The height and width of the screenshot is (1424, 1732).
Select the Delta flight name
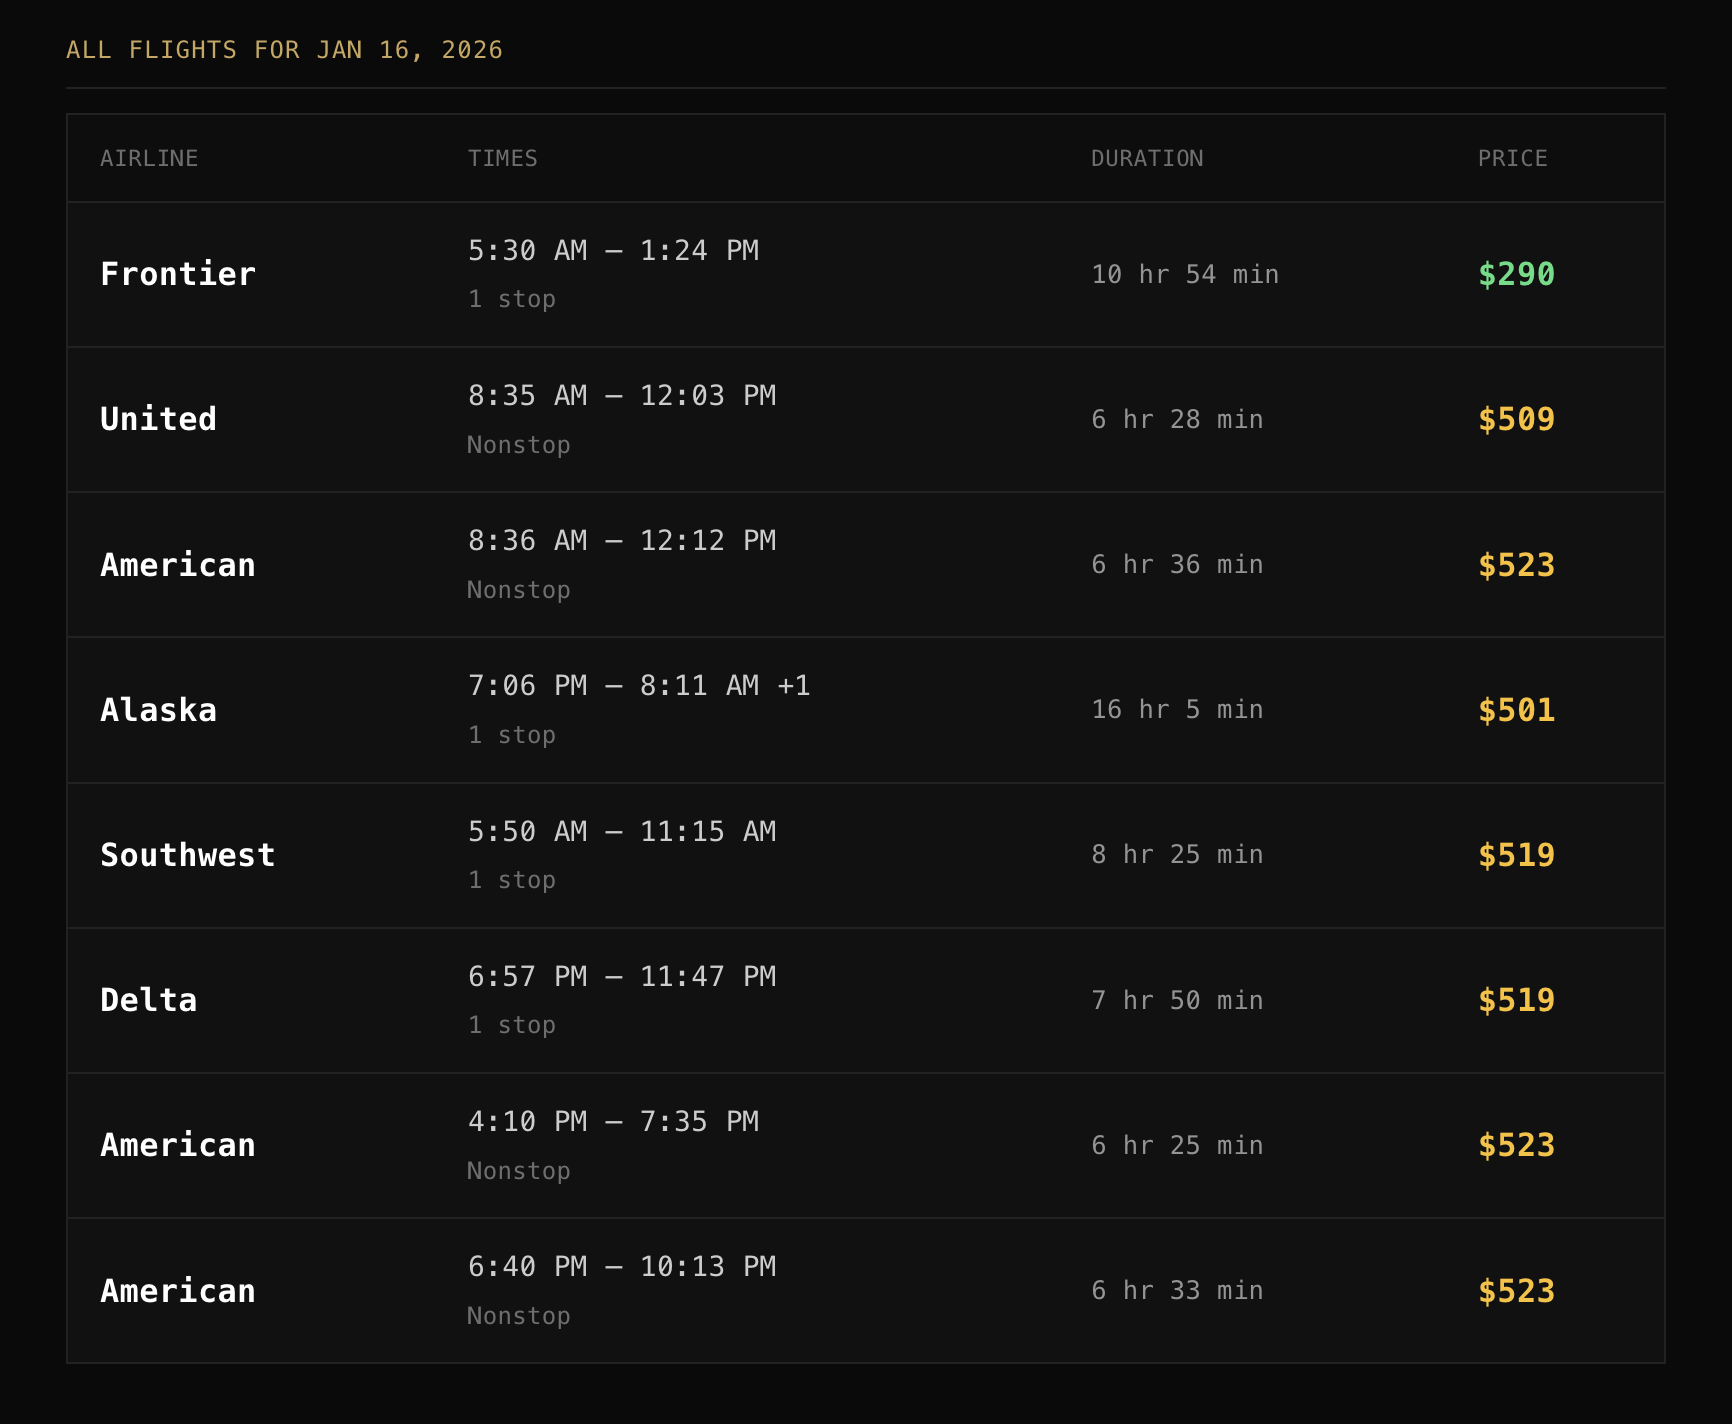[148, 1000]
